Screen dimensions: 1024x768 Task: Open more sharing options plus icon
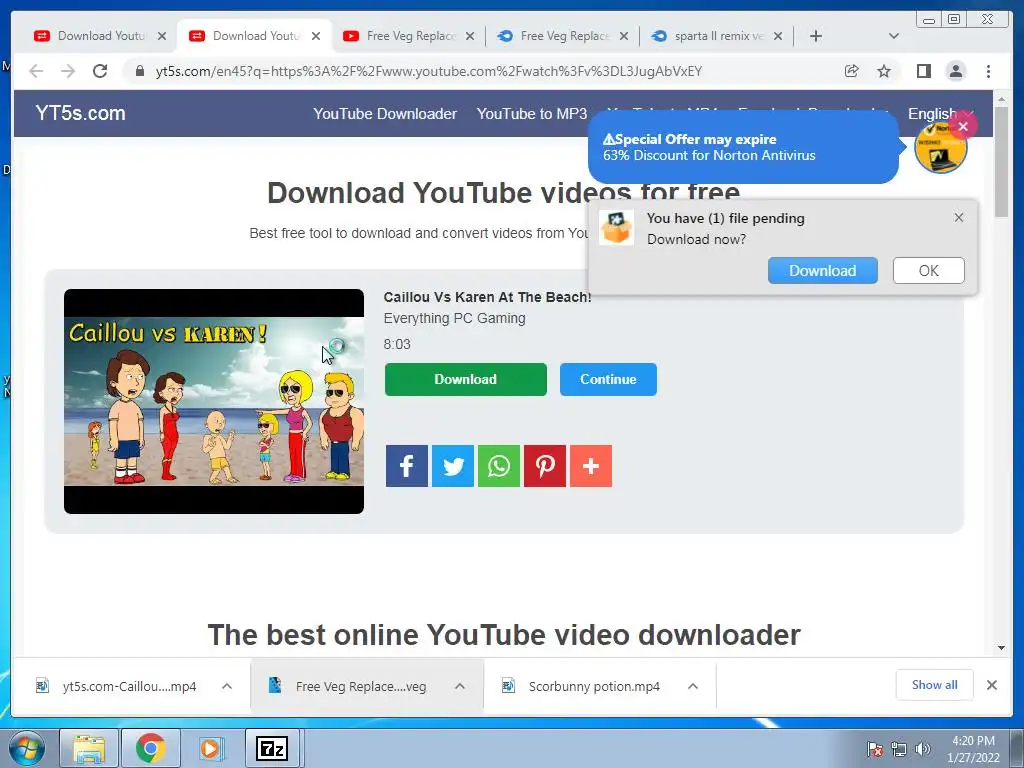click(591, 466)
